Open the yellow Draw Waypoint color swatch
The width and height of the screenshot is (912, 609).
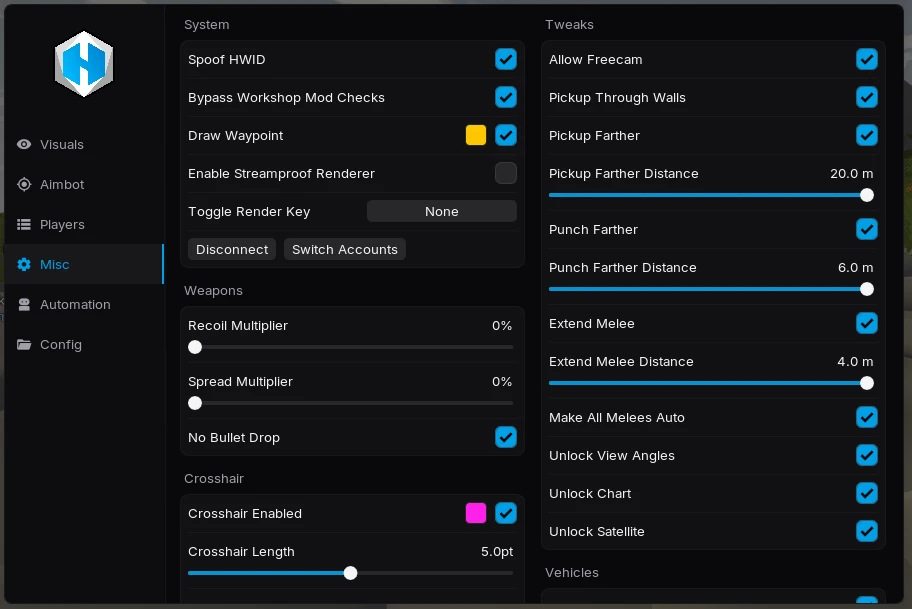[x=476, y=136]
